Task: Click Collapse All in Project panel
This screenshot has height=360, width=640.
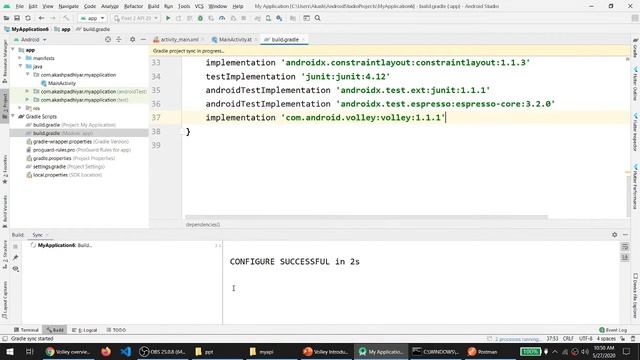Action: pyautogui.click(x=119, y=40)
